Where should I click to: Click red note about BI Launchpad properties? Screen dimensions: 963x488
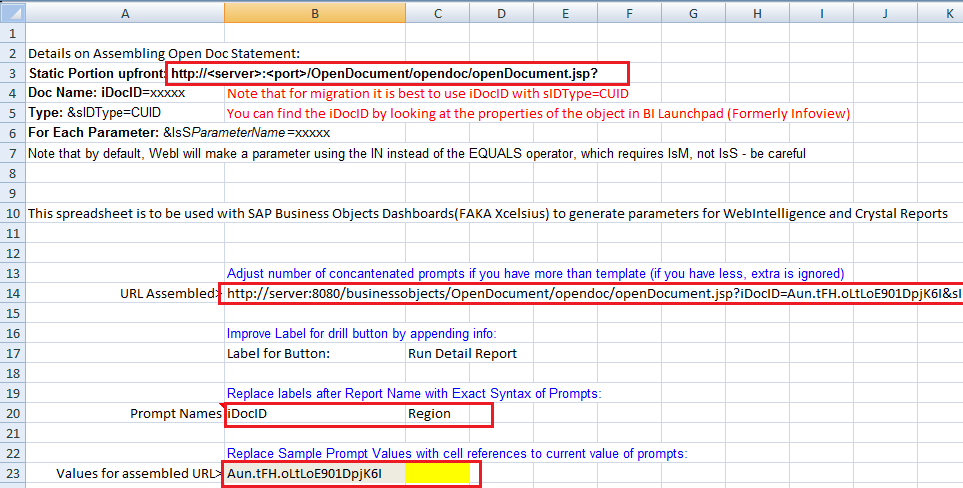[x=538, y=114]
